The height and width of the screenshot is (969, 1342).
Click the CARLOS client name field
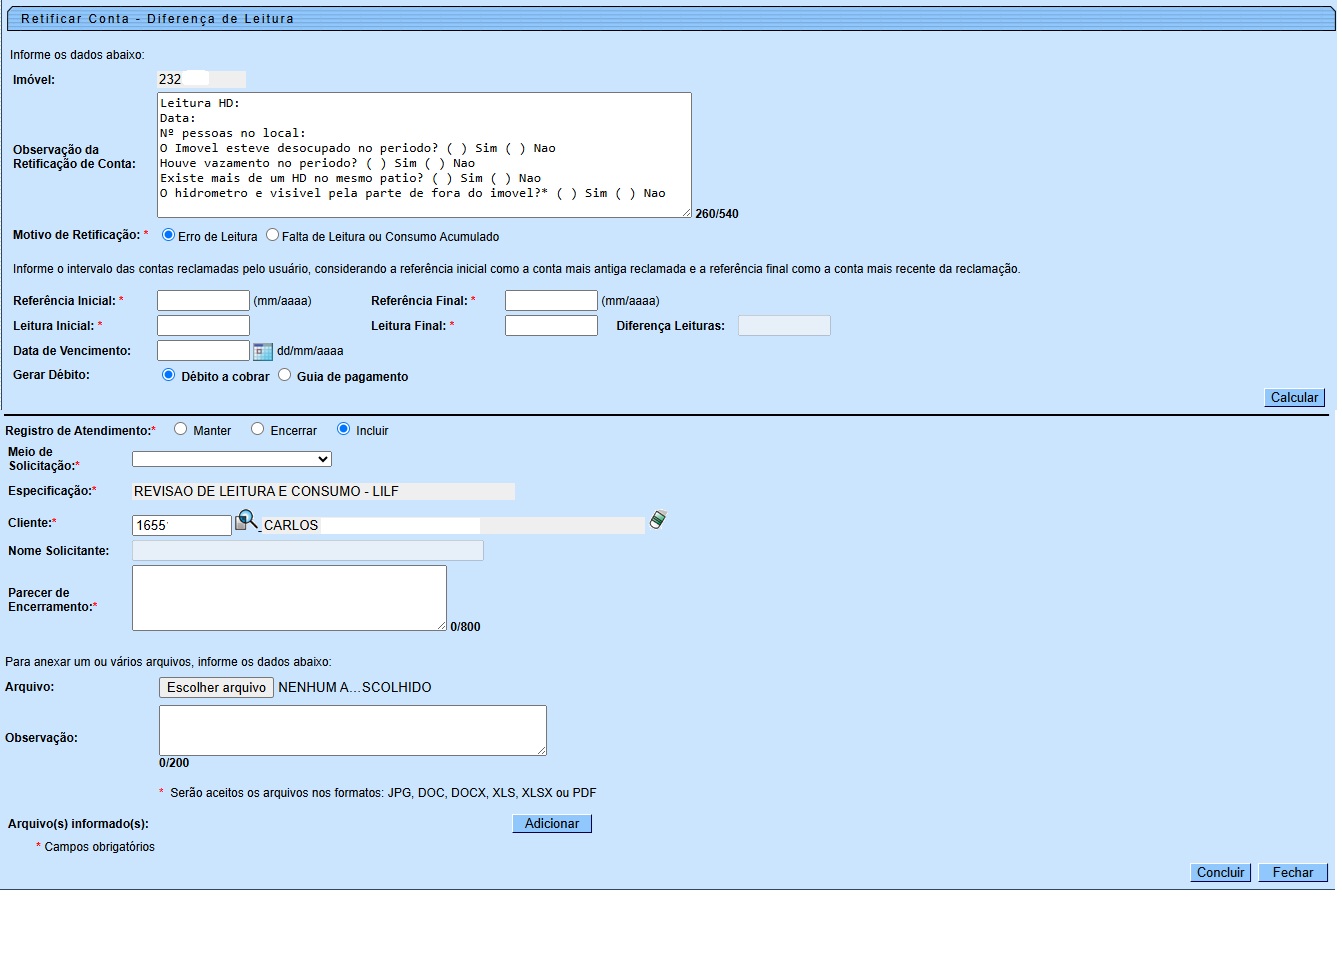pos(452,525)
